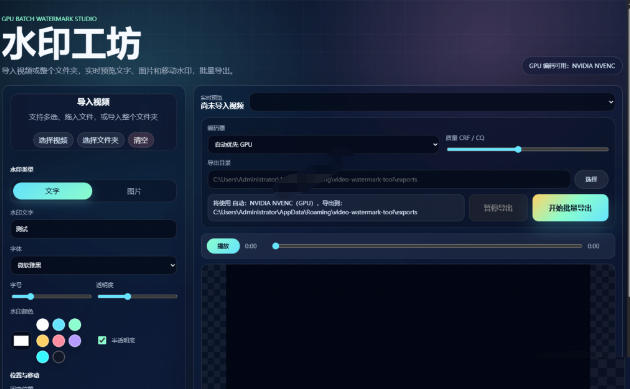Pick the bright cyan color swatch
Screen dimensions: 630x389
tap(43, 357)
